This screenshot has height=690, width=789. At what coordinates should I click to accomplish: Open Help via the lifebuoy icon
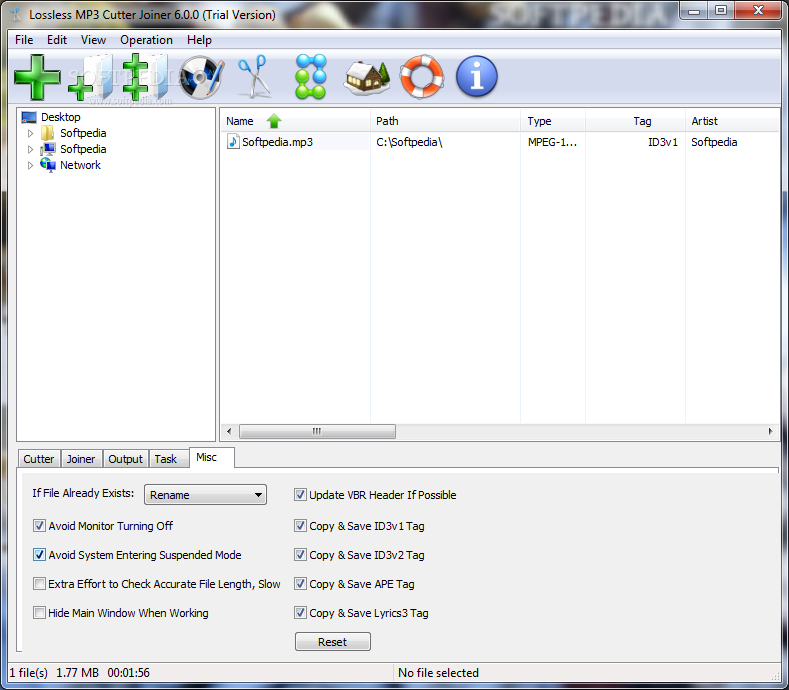coord(422,76)
